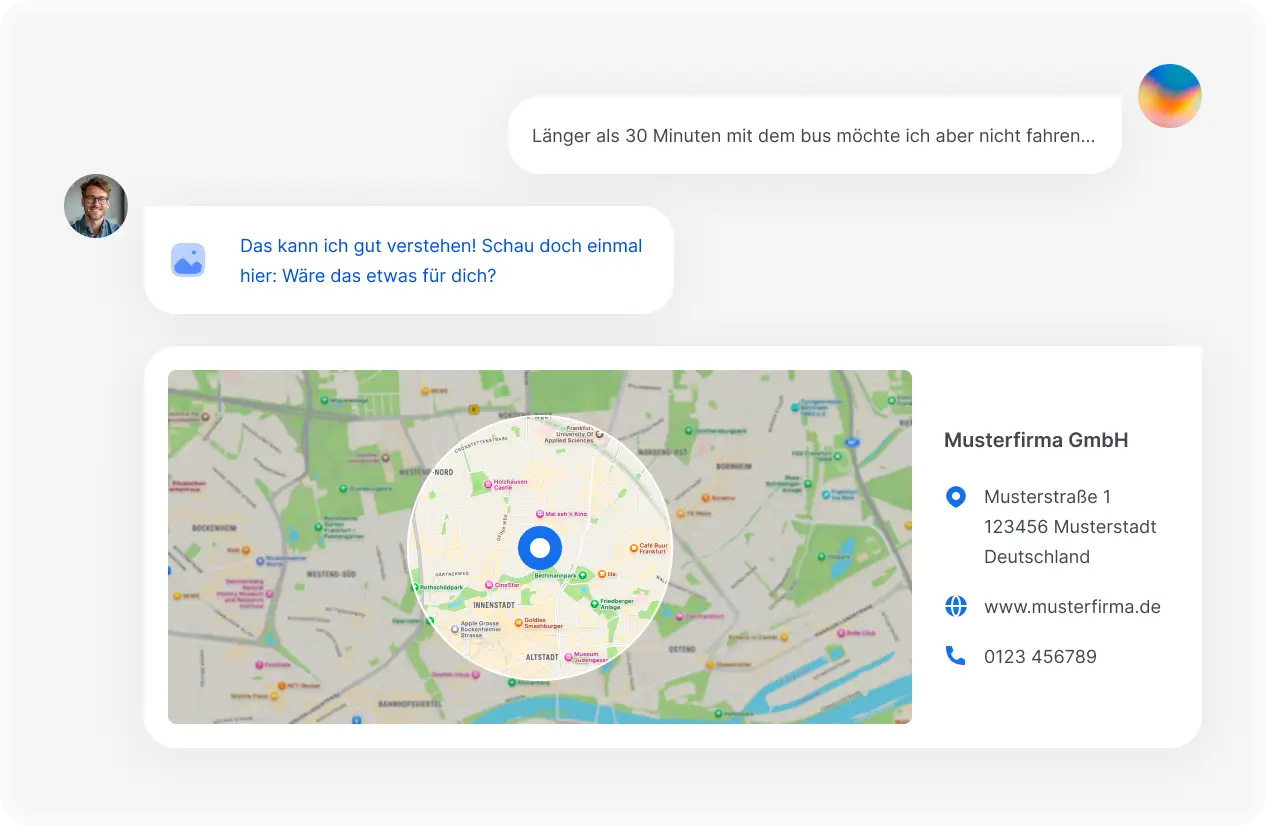The width and height of the screenshot is (1266, 826).
Task: Open the colorful gradient user avatar
Action: pos(1169,96)
